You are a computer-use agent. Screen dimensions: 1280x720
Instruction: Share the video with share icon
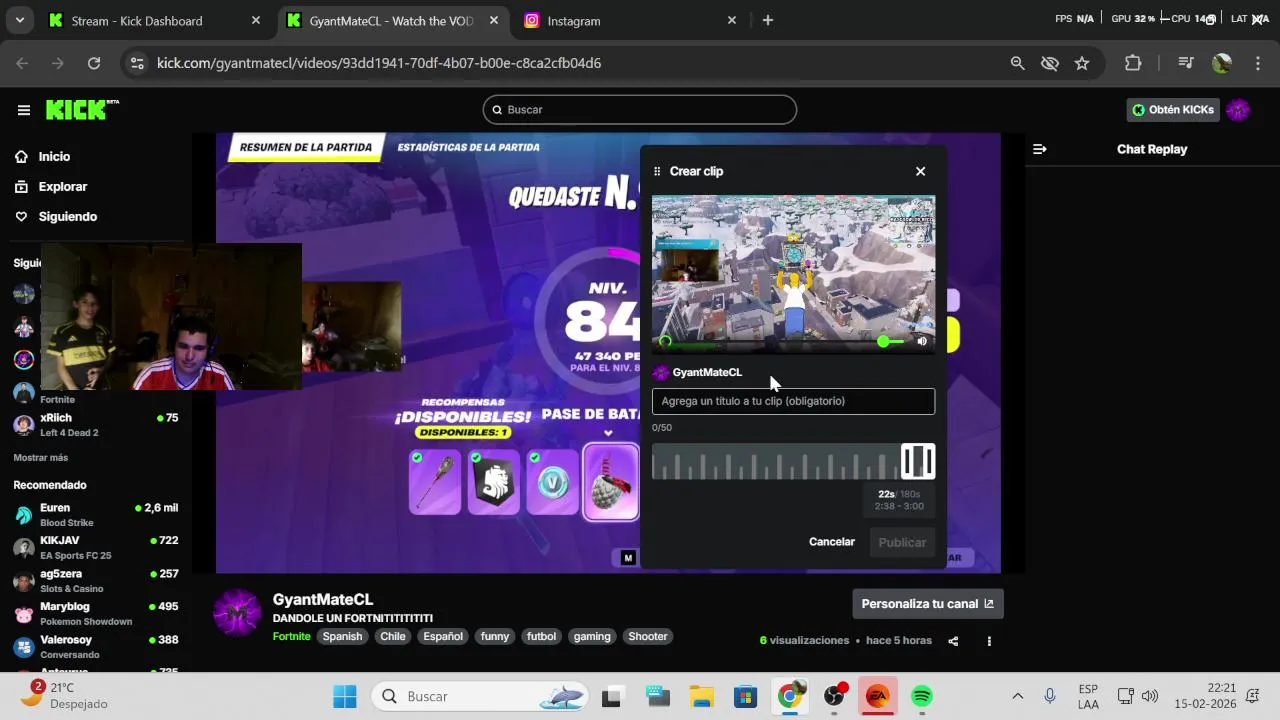click(953, 641)
